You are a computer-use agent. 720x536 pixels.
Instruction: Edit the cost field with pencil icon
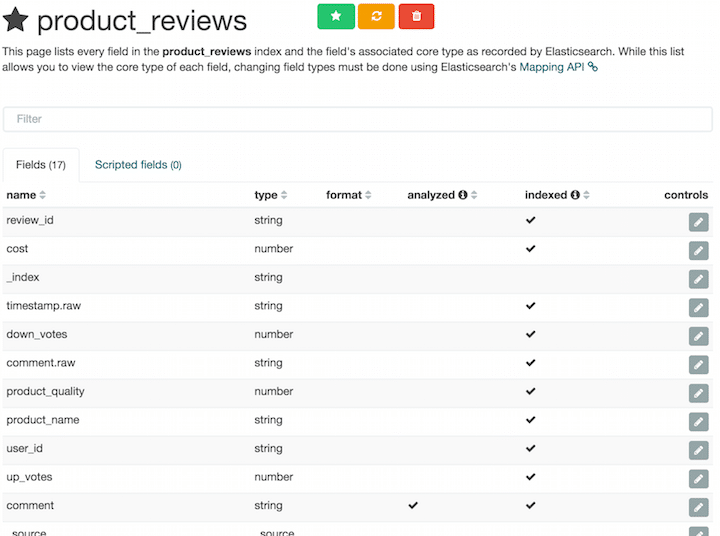698,251
